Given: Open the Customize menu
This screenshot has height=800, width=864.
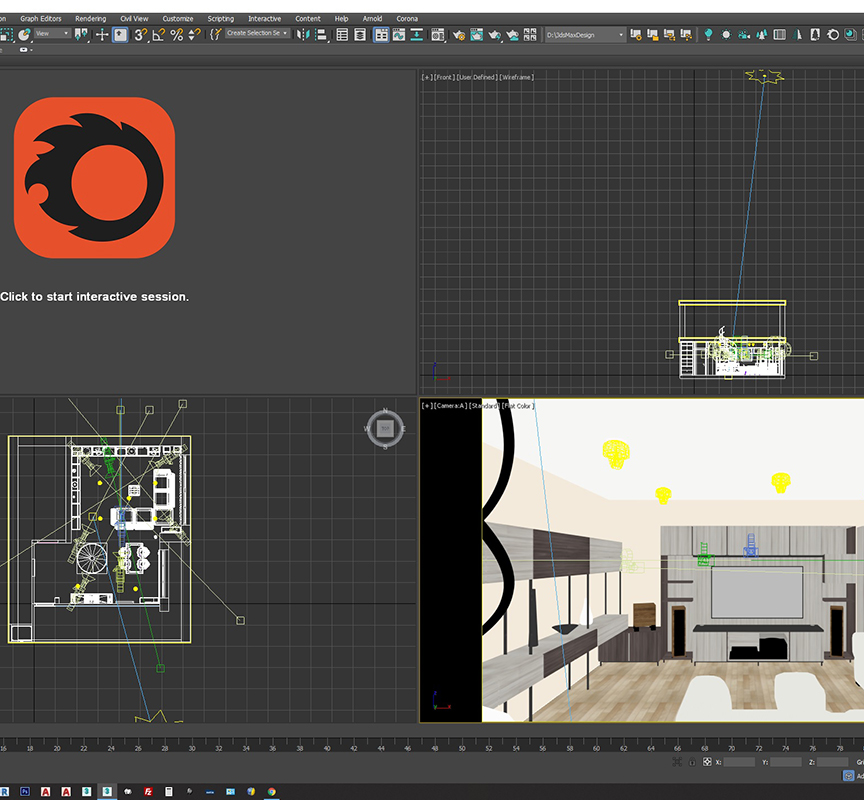Looking at the screenshot, I should [x=177, y=18].
